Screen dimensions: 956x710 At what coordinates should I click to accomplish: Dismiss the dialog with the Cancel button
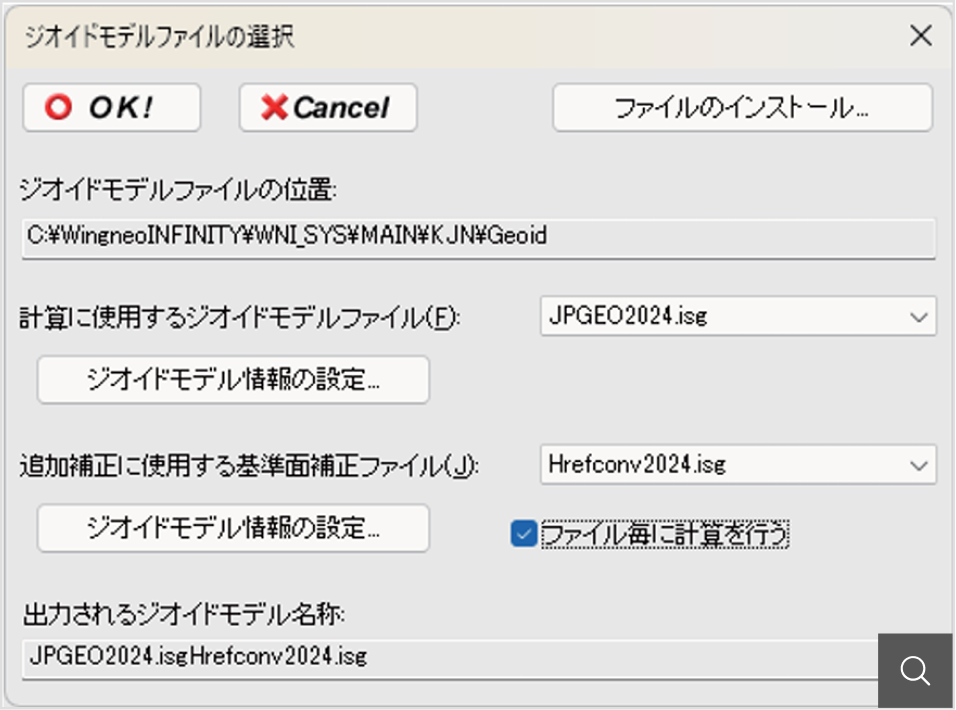(x=328, y=108)
